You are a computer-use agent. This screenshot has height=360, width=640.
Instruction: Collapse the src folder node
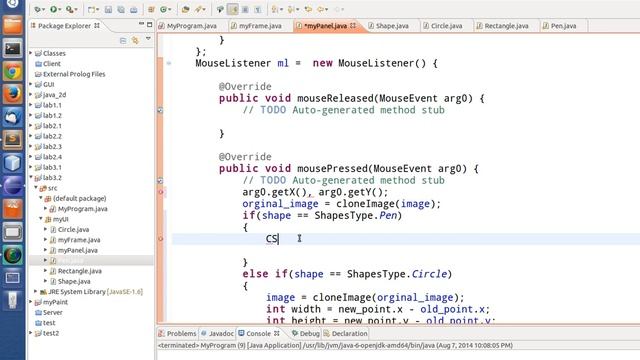click(36, 187)
